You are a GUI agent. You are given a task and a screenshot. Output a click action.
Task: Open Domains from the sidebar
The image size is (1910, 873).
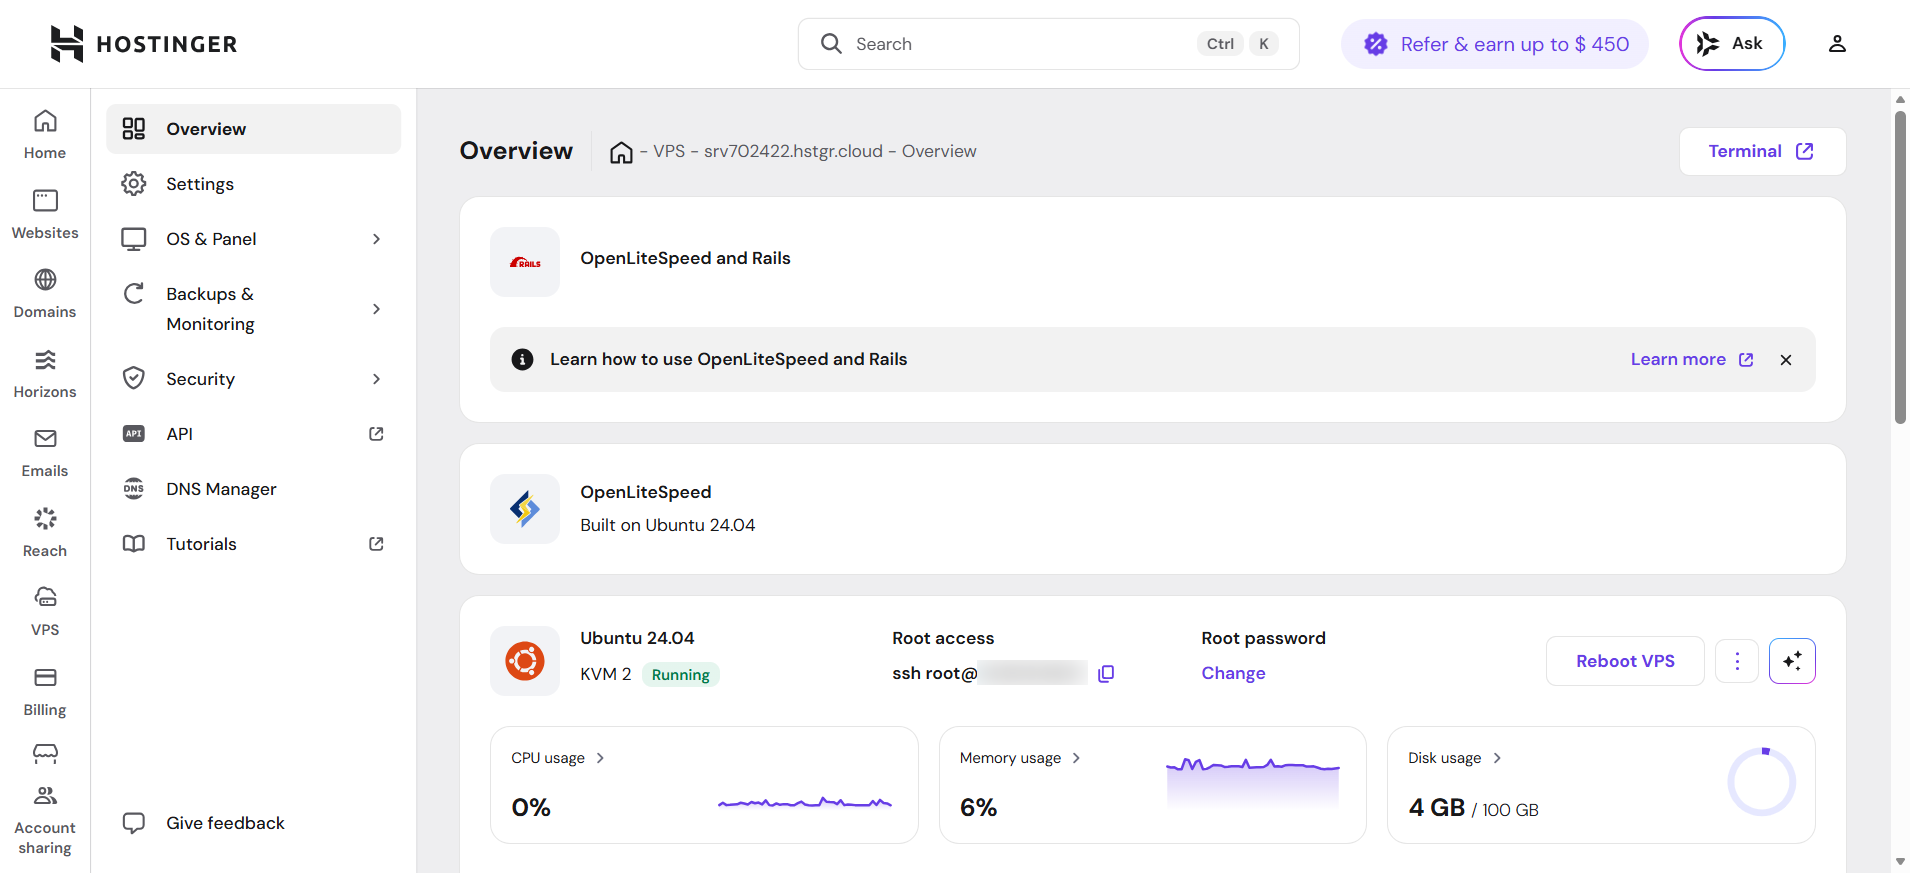(x=45, y=293)
